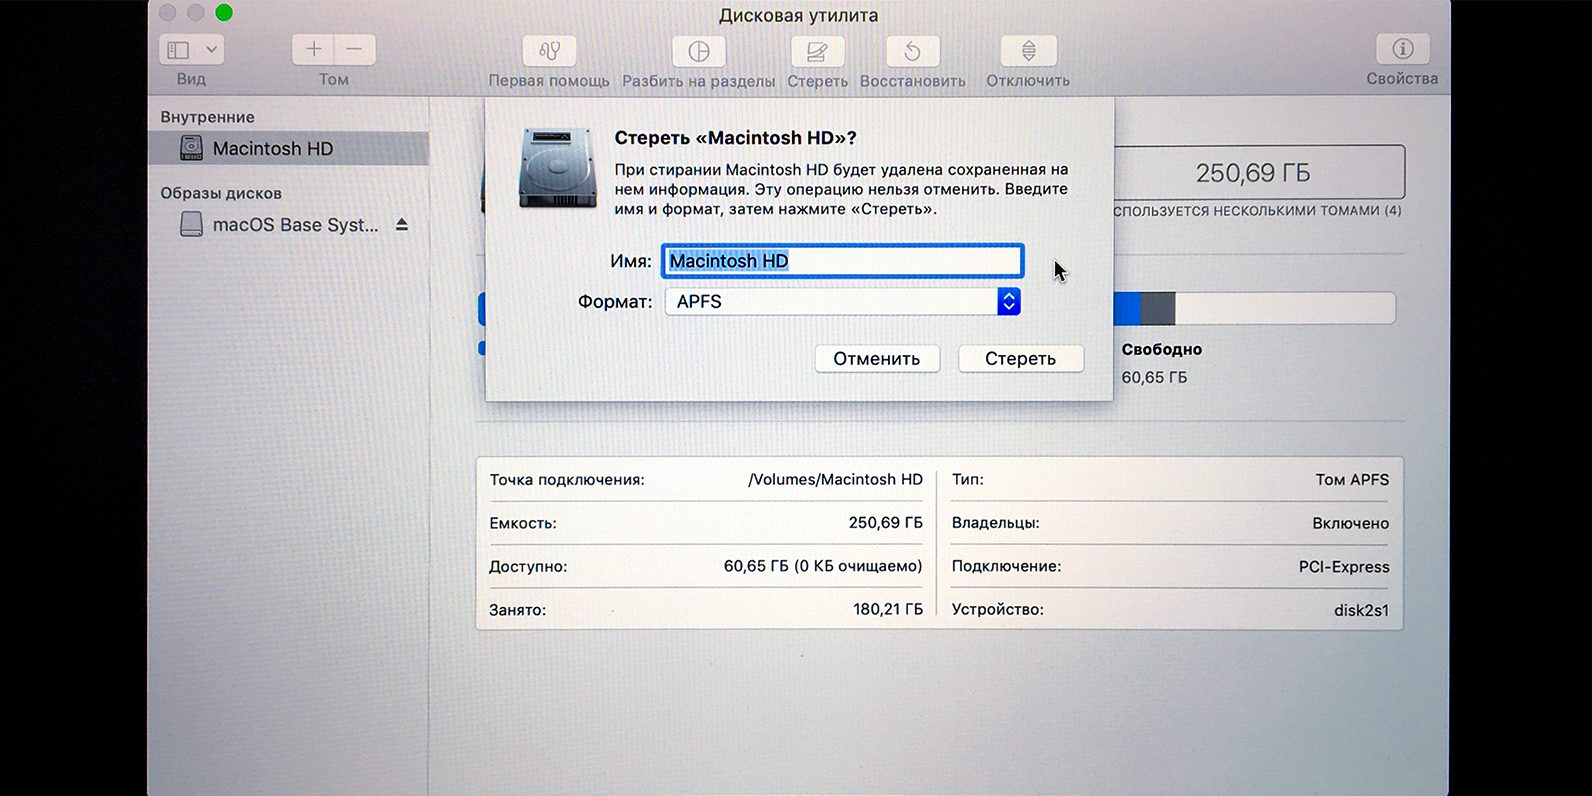This screenshot has height=796, width=1592.
Task: Click the Erase toolbar icon
Action: click(x=817, y=50)
